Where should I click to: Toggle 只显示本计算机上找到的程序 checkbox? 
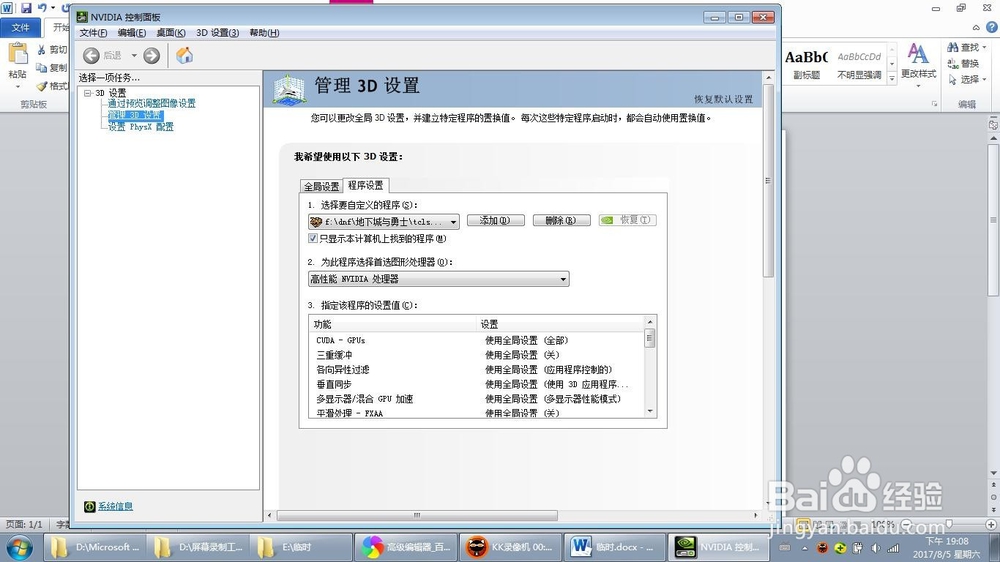point(312,239)
